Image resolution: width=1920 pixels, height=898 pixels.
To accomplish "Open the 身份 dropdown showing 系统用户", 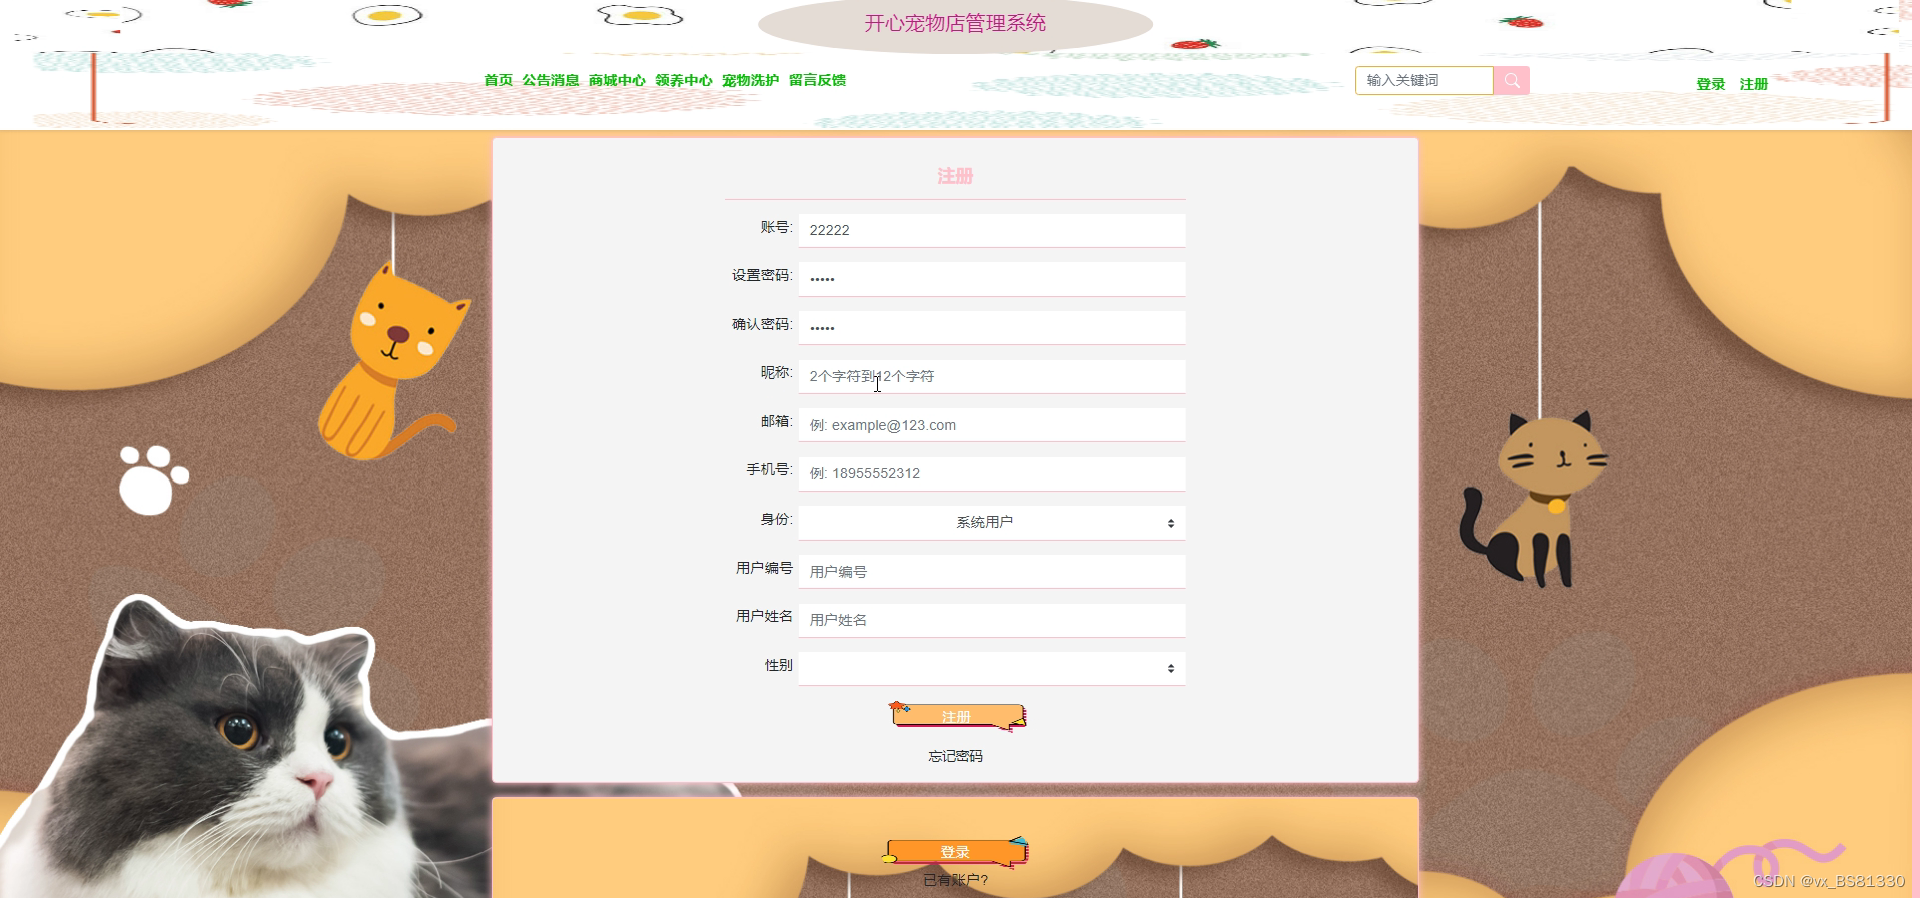I will tap(992, 522).
